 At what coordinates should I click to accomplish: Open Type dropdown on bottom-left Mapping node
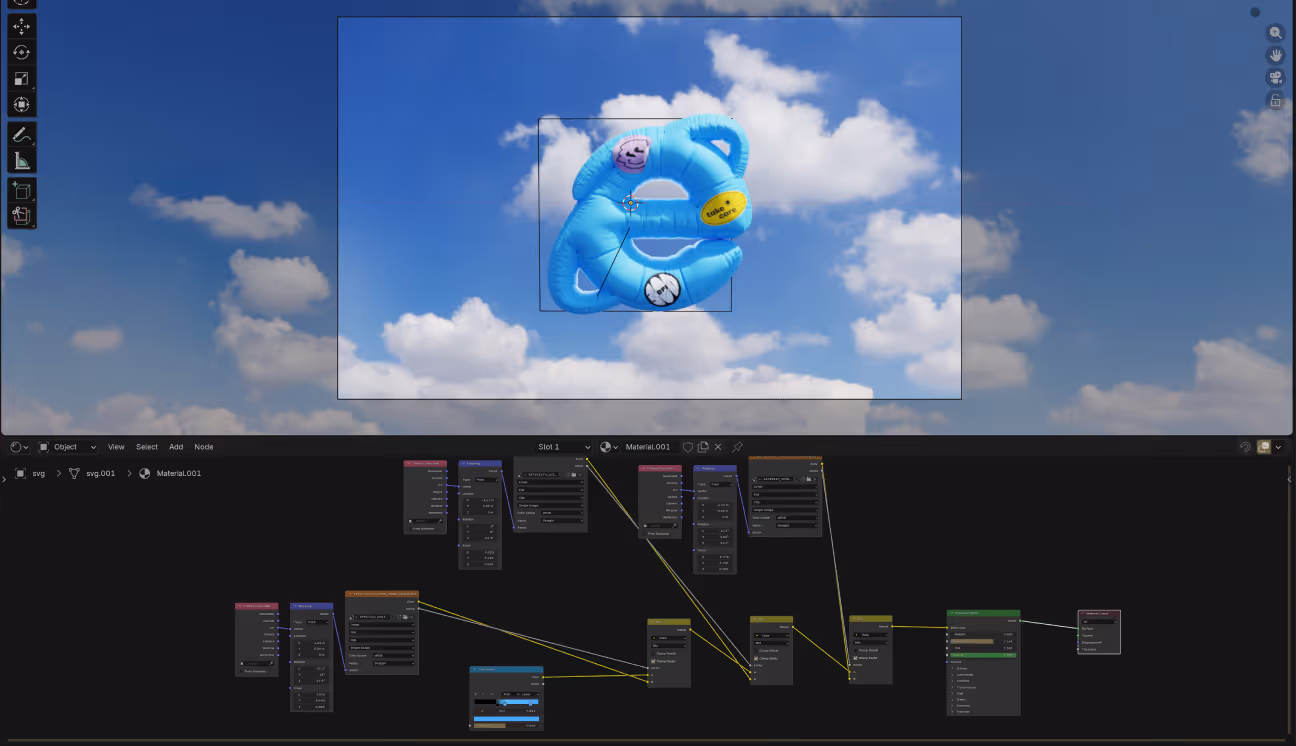[317, 622]
